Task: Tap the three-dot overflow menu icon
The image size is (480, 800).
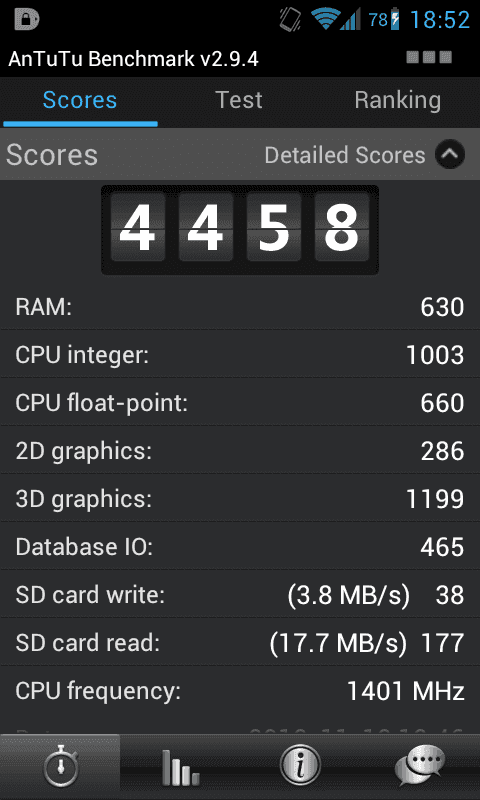Action: (429, 57)
